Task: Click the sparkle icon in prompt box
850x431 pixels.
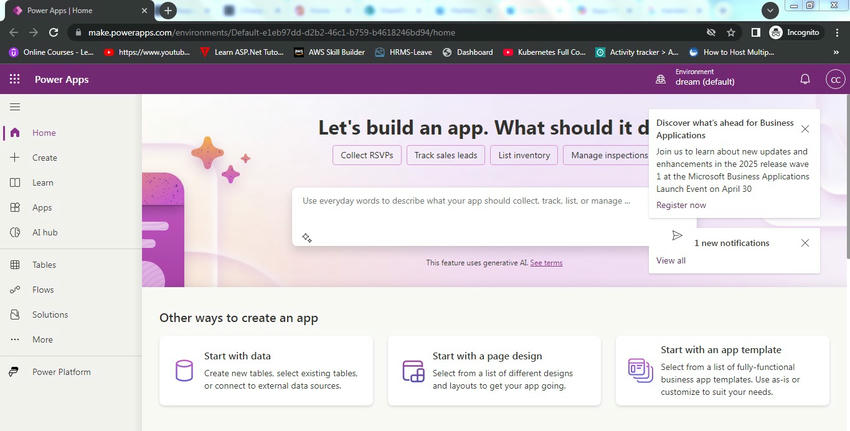Action: click(307, 237)
